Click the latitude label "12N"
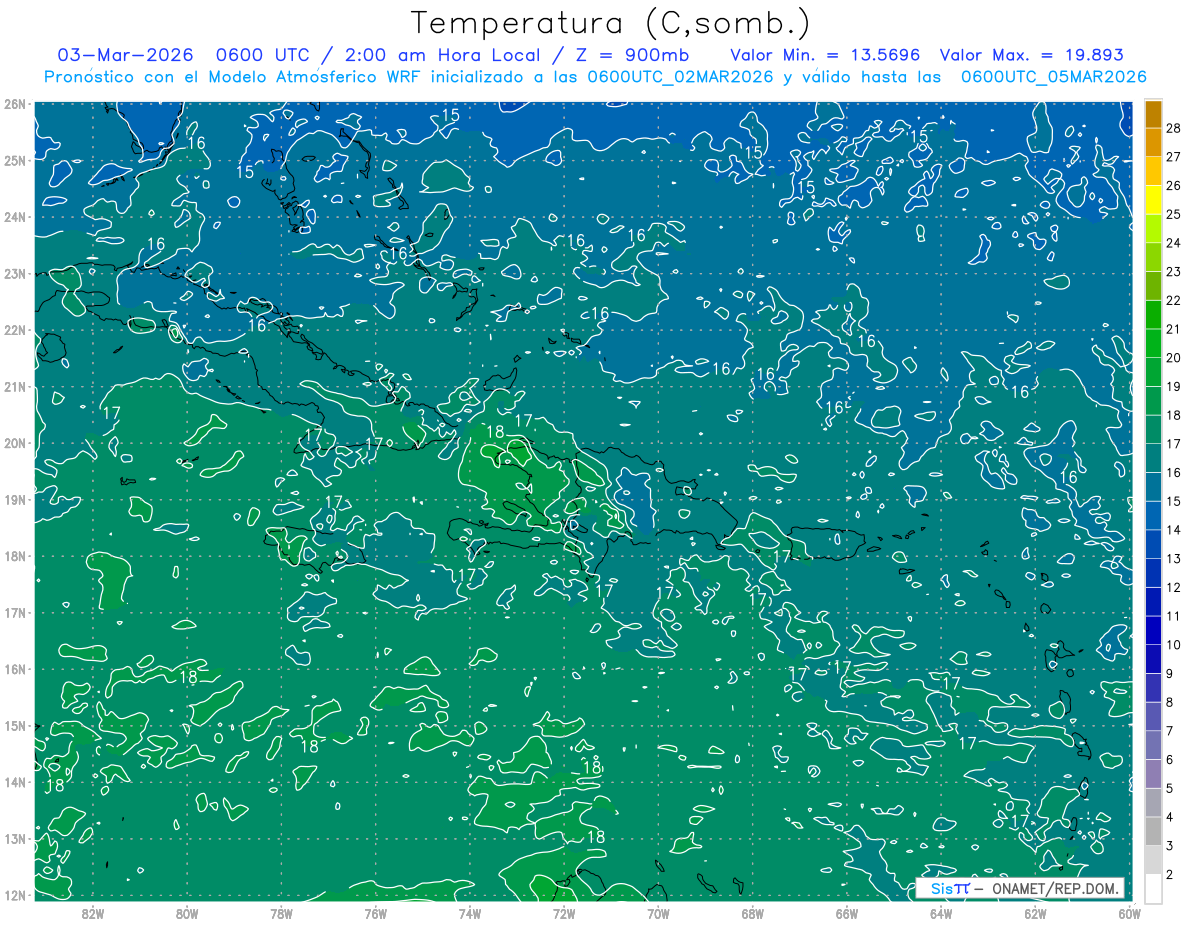 [x=14, y=895]
